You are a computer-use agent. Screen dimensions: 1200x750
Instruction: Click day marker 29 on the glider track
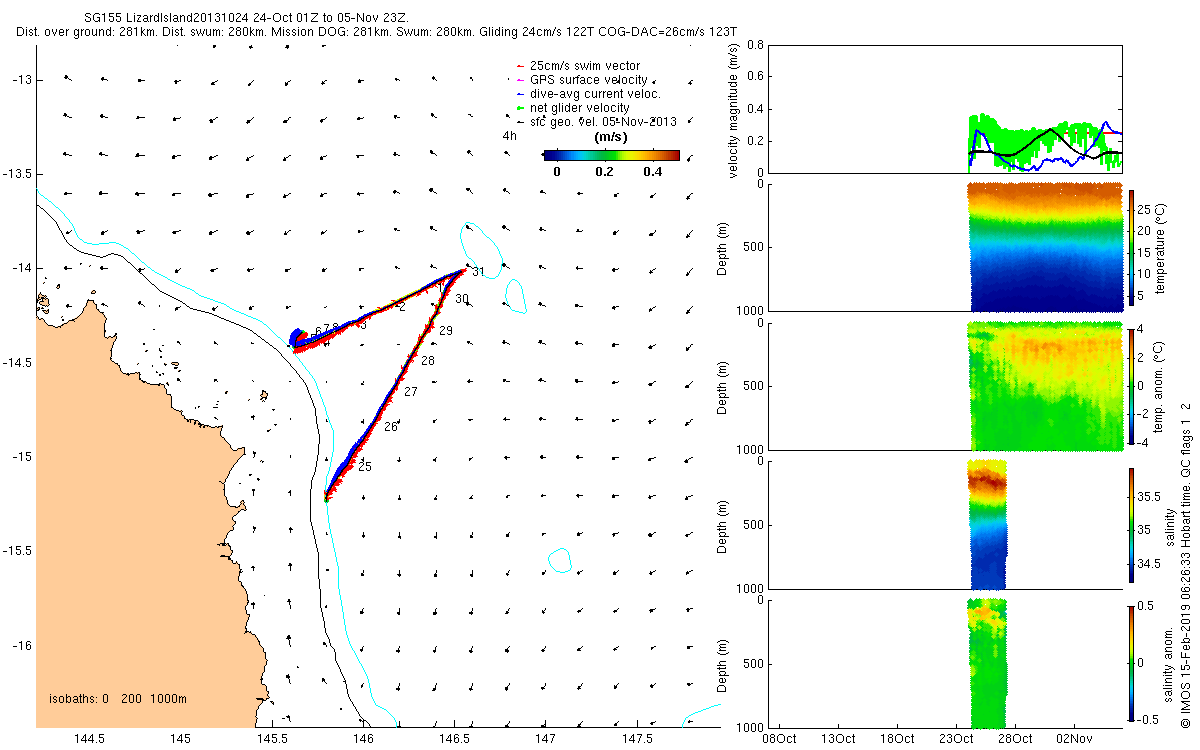tap(446, 331)
